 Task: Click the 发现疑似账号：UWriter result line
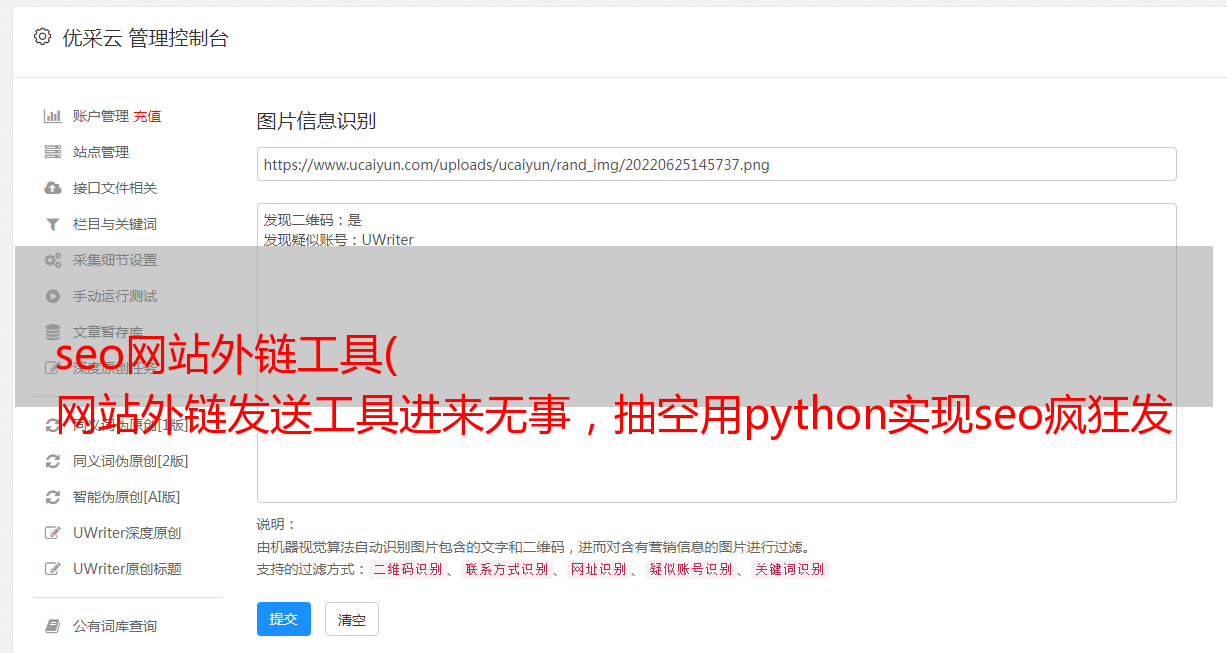(x=339, y=240)
